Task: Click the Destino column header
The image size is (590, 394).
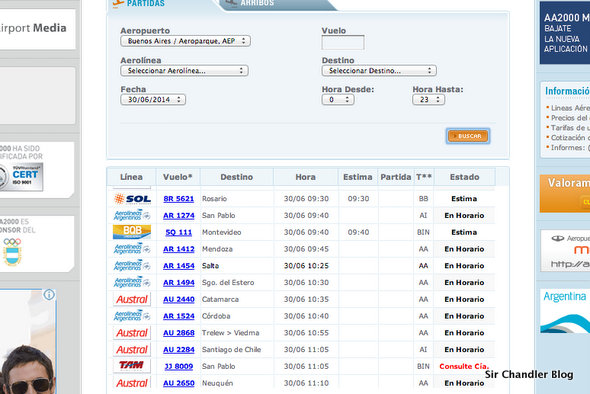Action: tap(237, 177)
